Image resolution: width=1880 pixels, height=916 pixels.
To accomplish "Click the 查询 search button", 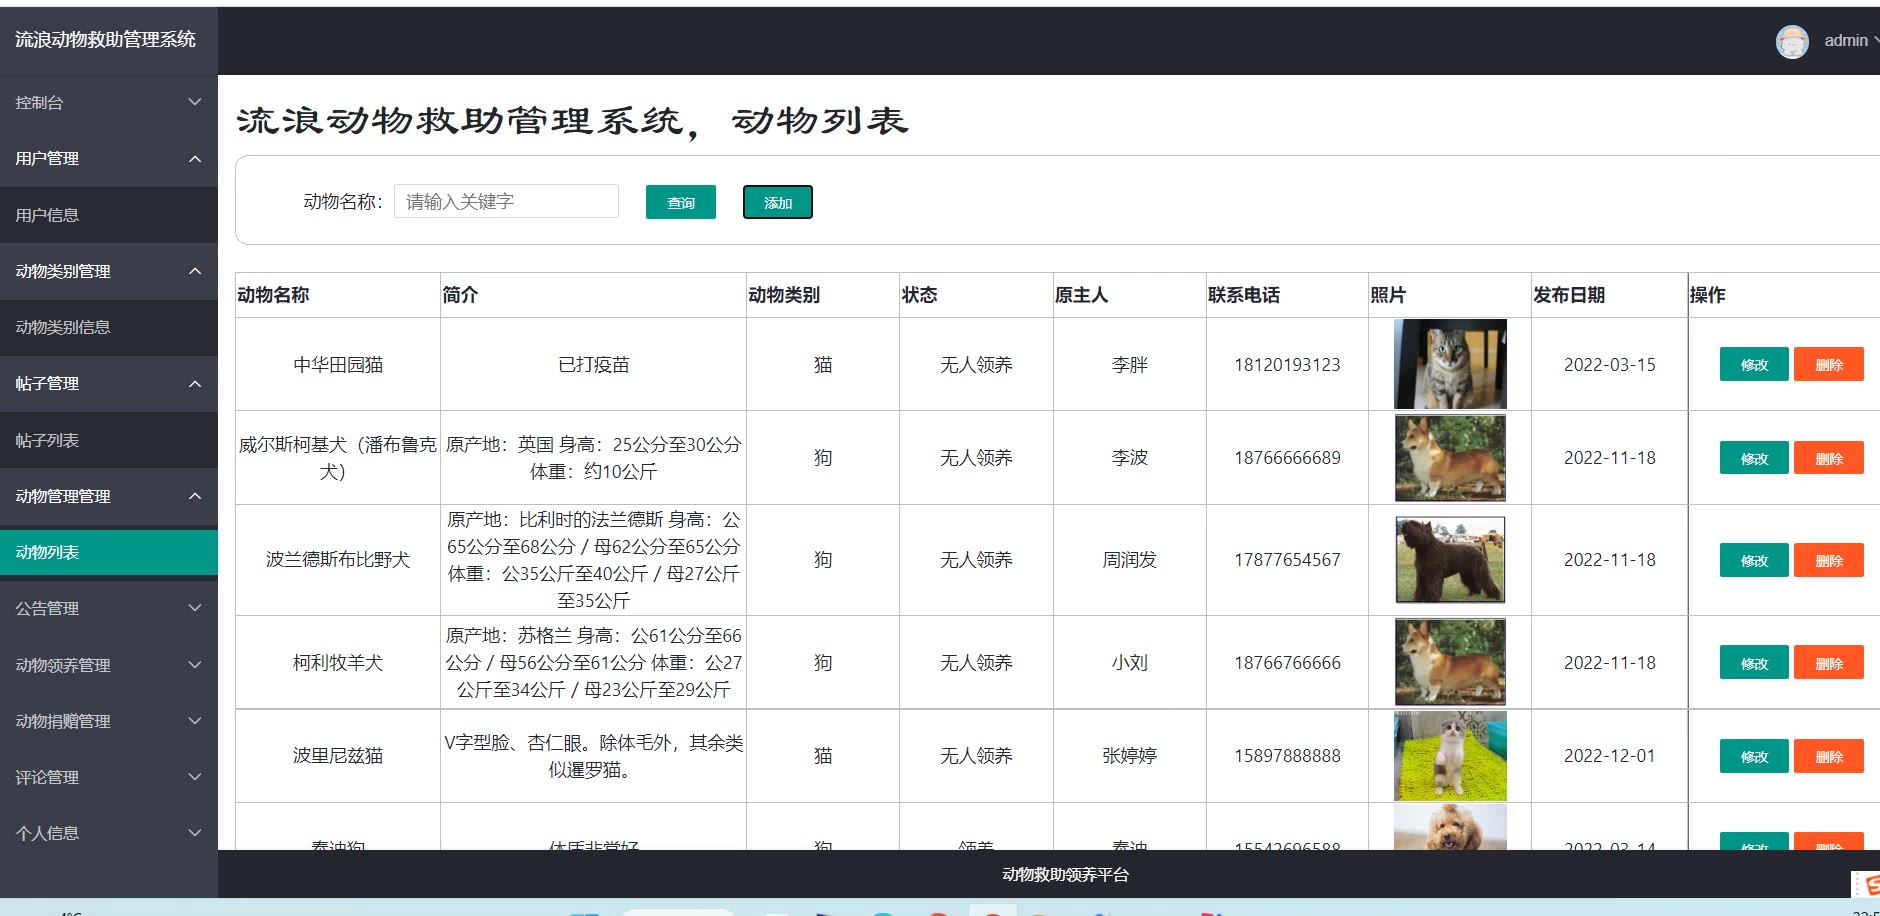I will pyautogui.click(x=680, y=202).
